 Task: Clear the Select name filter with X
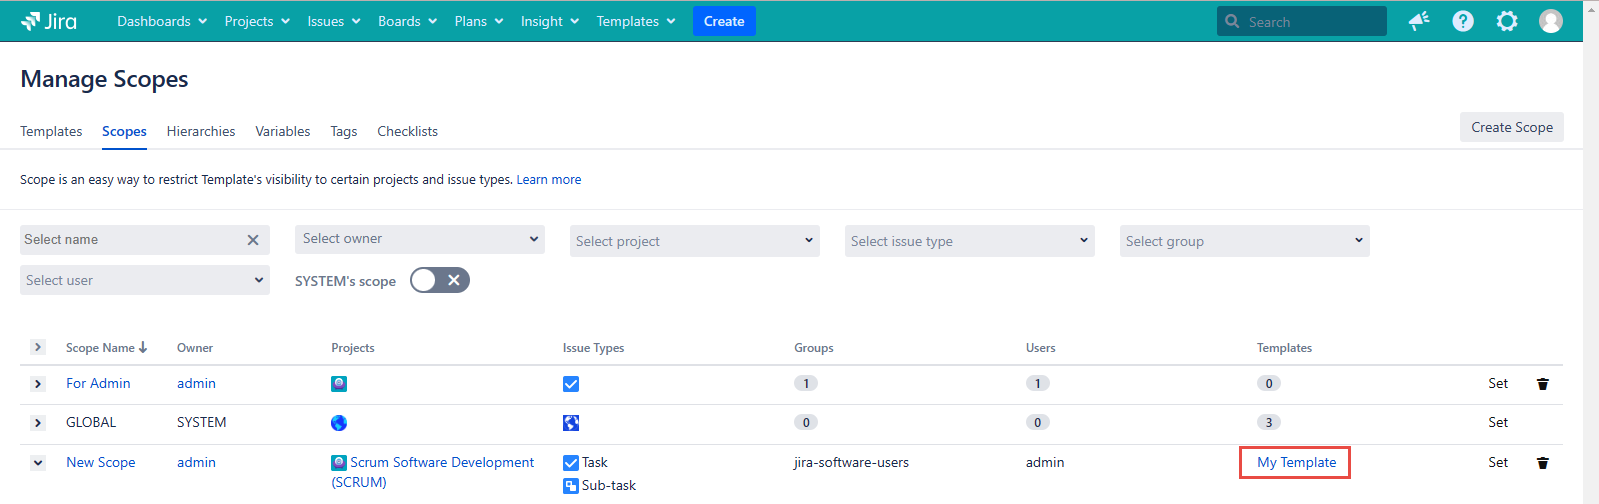point(253,240)
